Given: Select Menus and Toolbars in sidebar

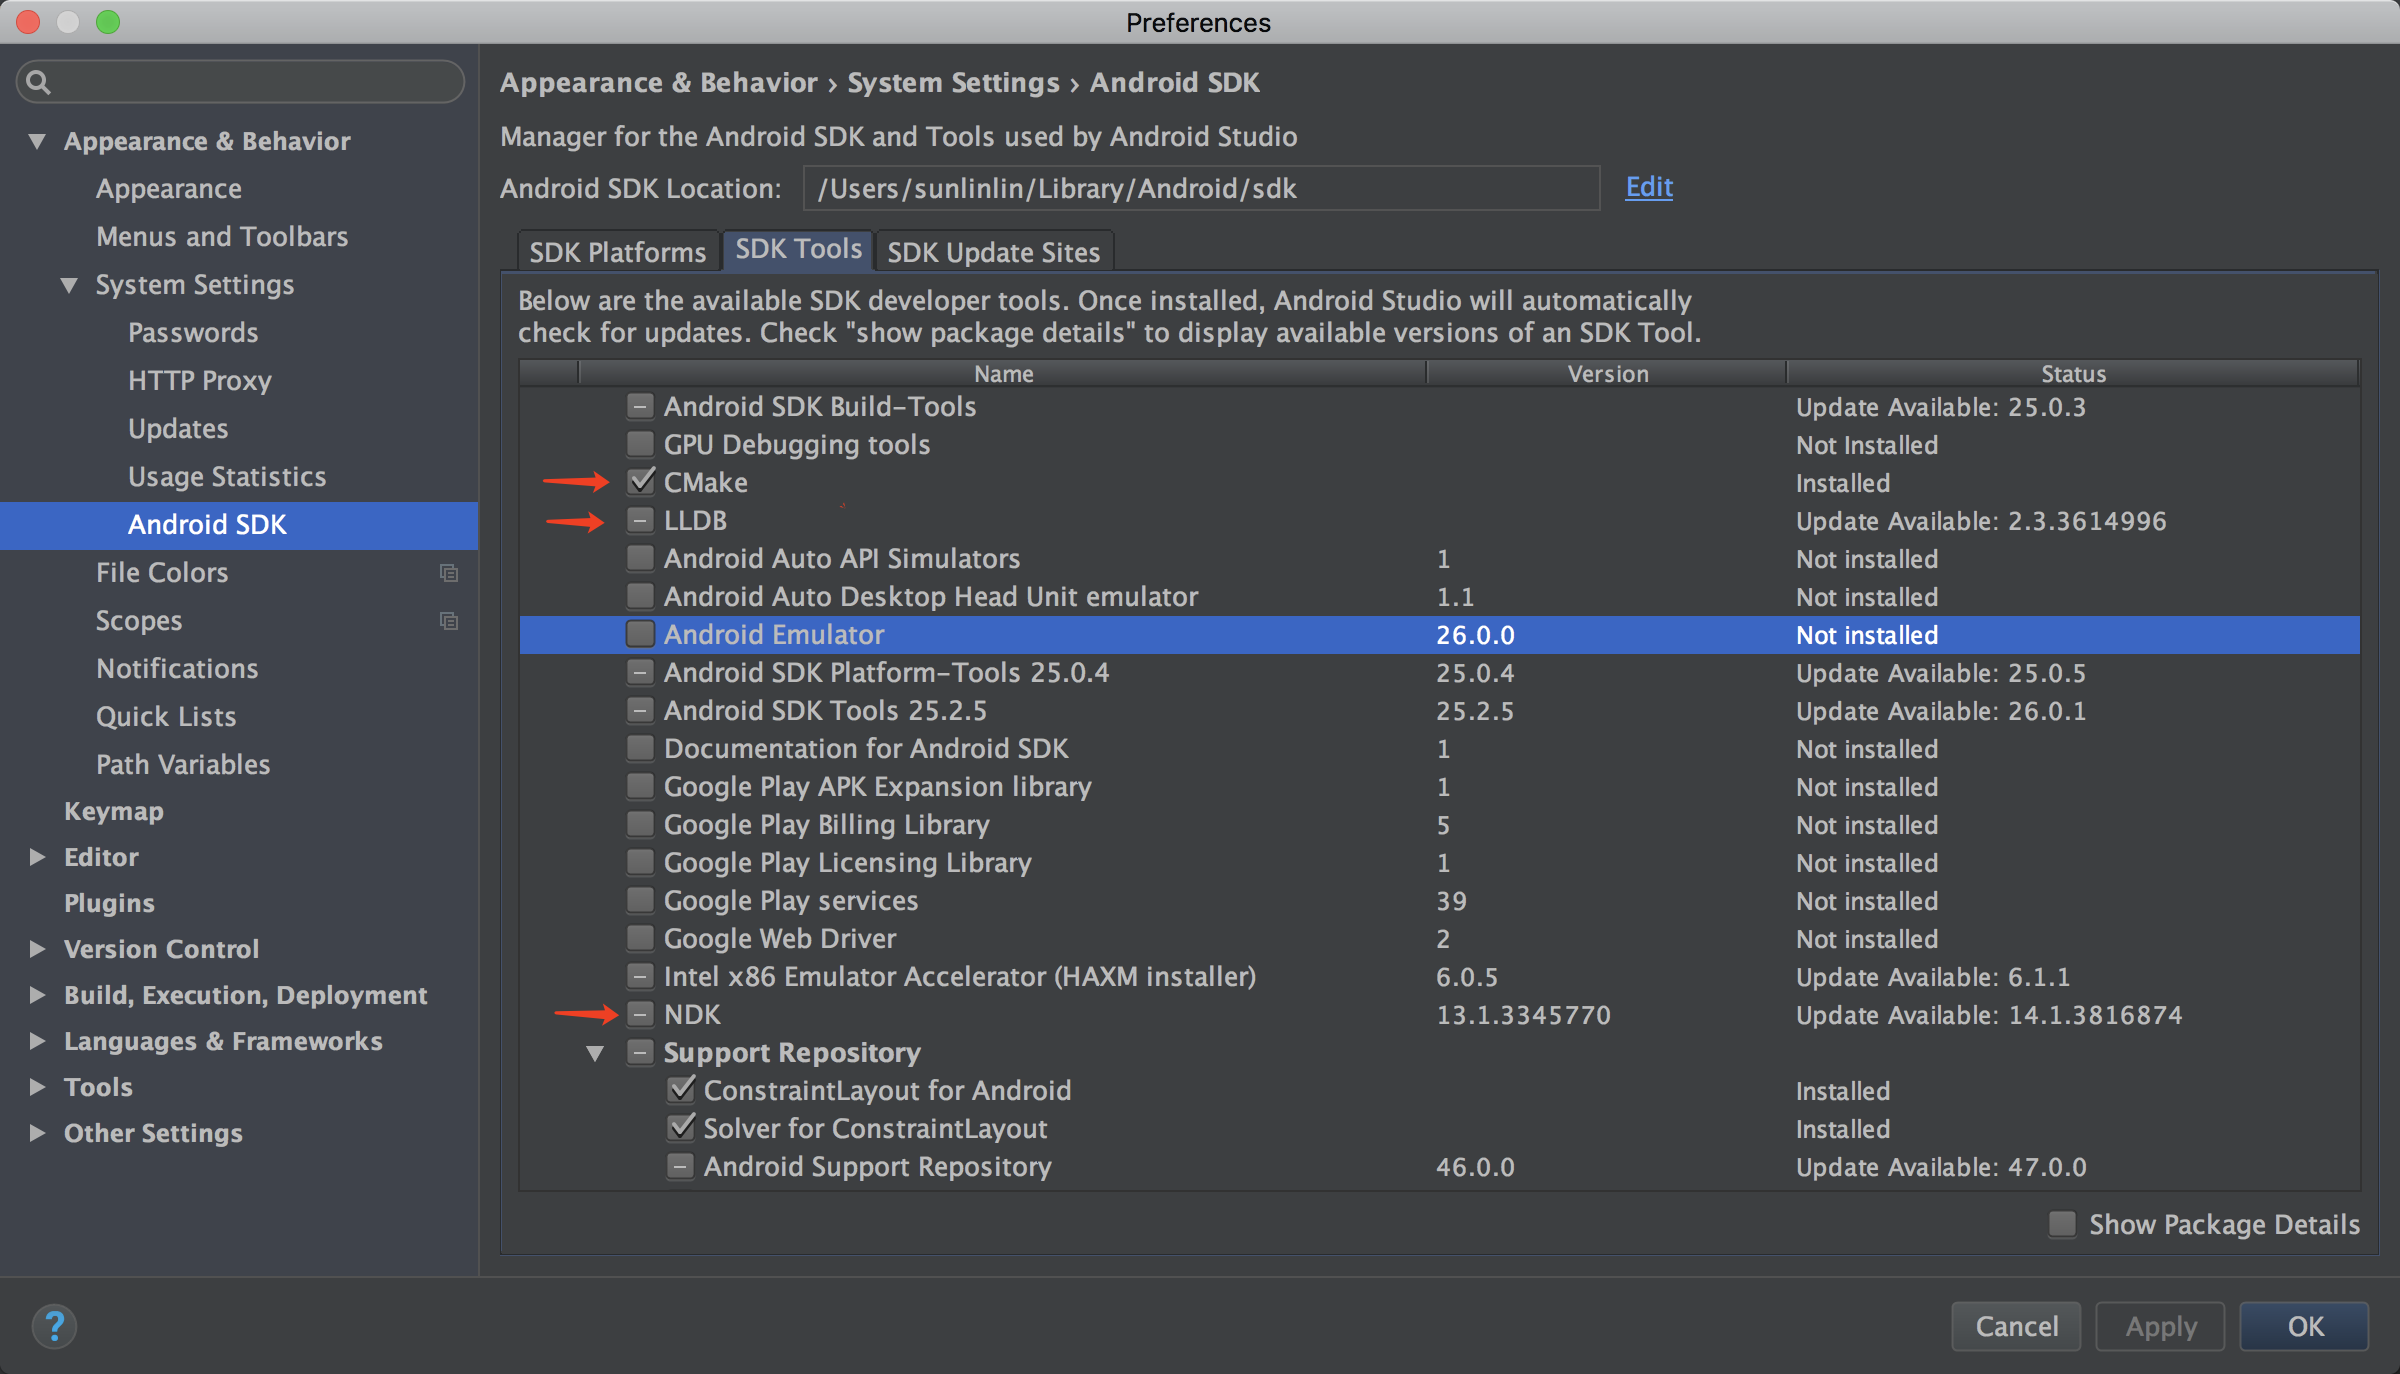Looking at the screenshot, I should pyautogui.click(x=222, y=237).
